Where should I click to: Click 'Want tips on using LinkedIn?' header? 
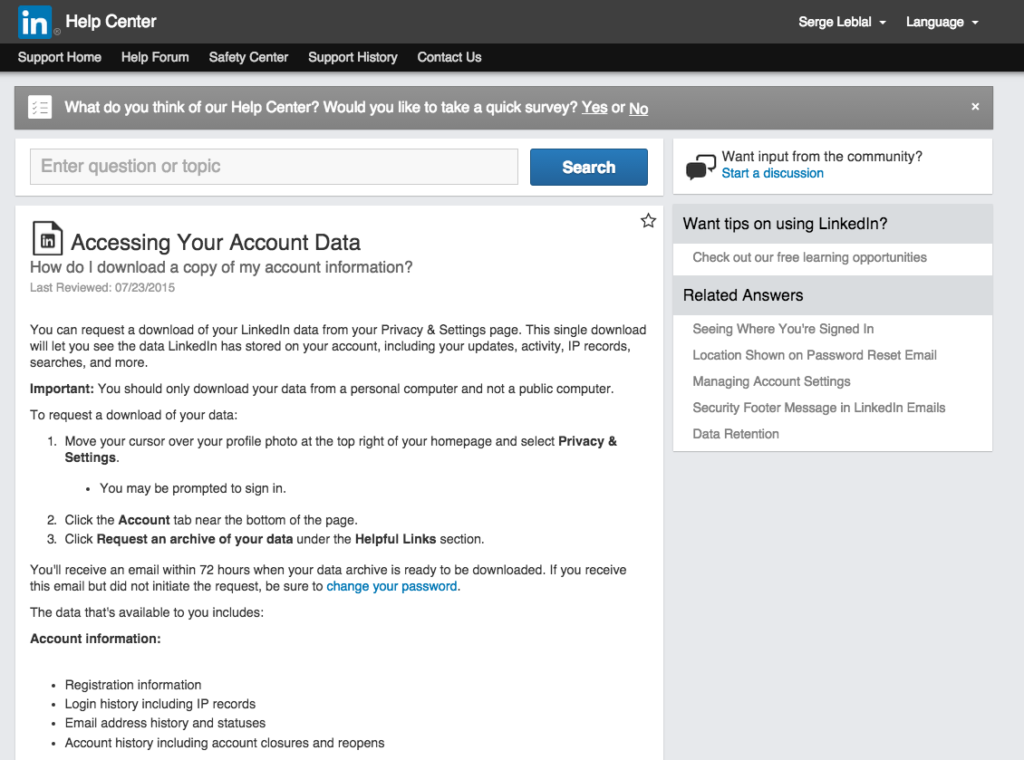[785, 224]
